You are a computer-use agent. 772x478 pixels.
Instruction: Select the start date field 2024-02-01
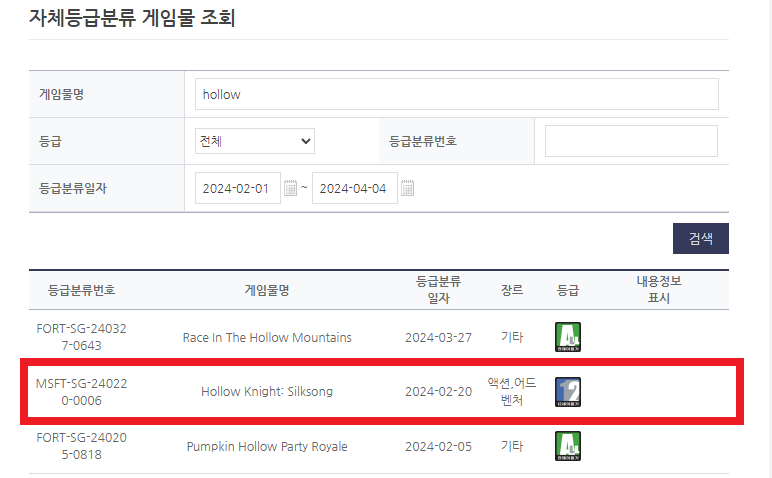(x=237, y=189)
